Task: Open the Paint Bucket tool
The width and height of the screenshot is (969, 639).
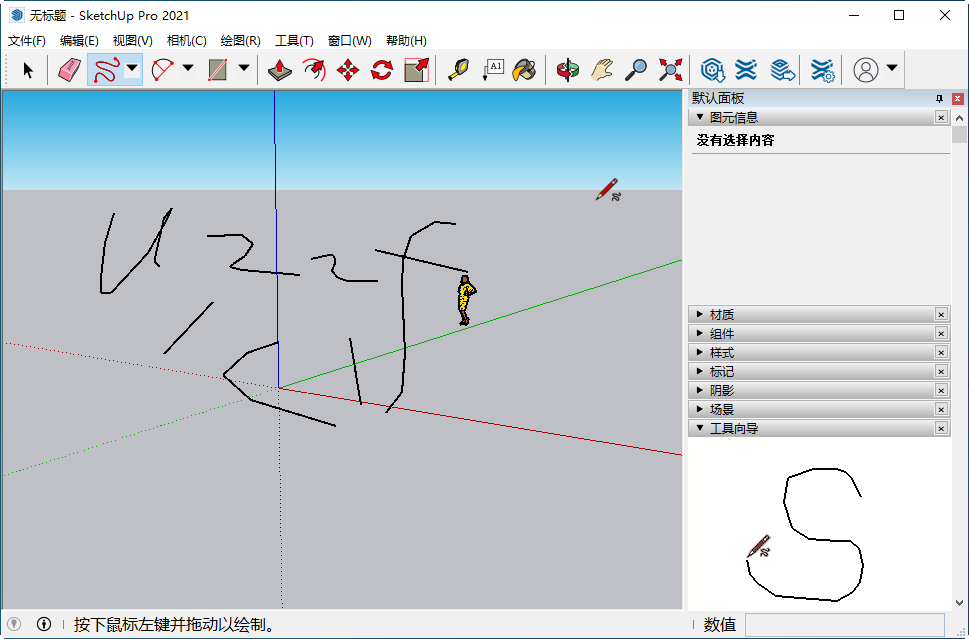Action: (x=524, y=69)
